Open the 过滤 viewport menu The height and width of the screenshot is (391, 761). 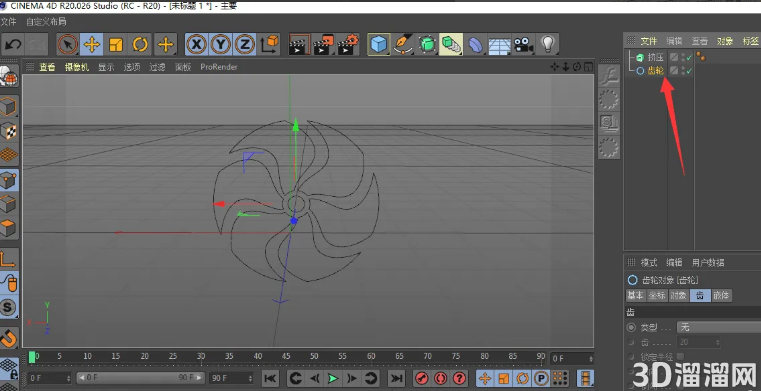157,67
